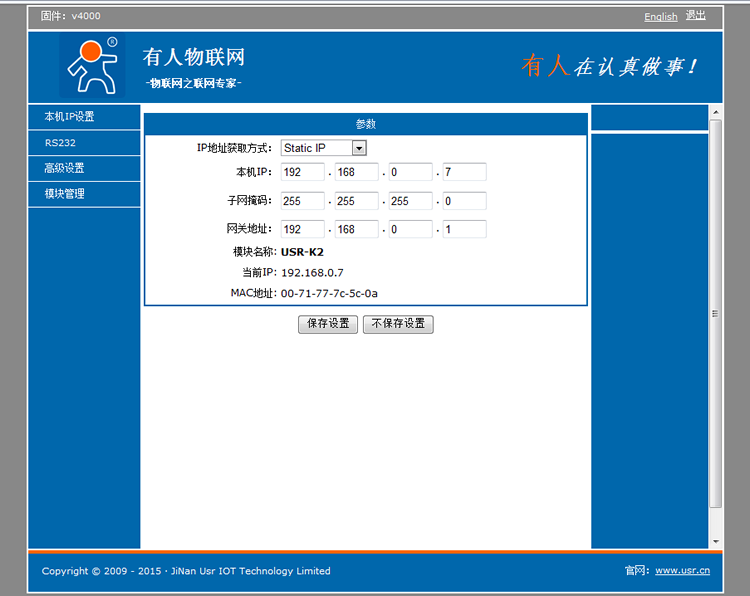The height and width of the screenshot is (596, 750).
Task: Click the USR IOT running-man logo
Action: [92, 64]
